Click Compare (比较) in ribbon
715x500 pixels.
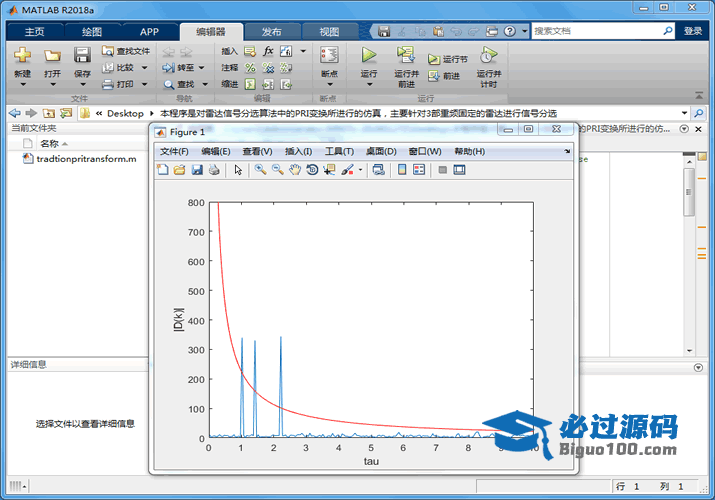pos(119,67)
